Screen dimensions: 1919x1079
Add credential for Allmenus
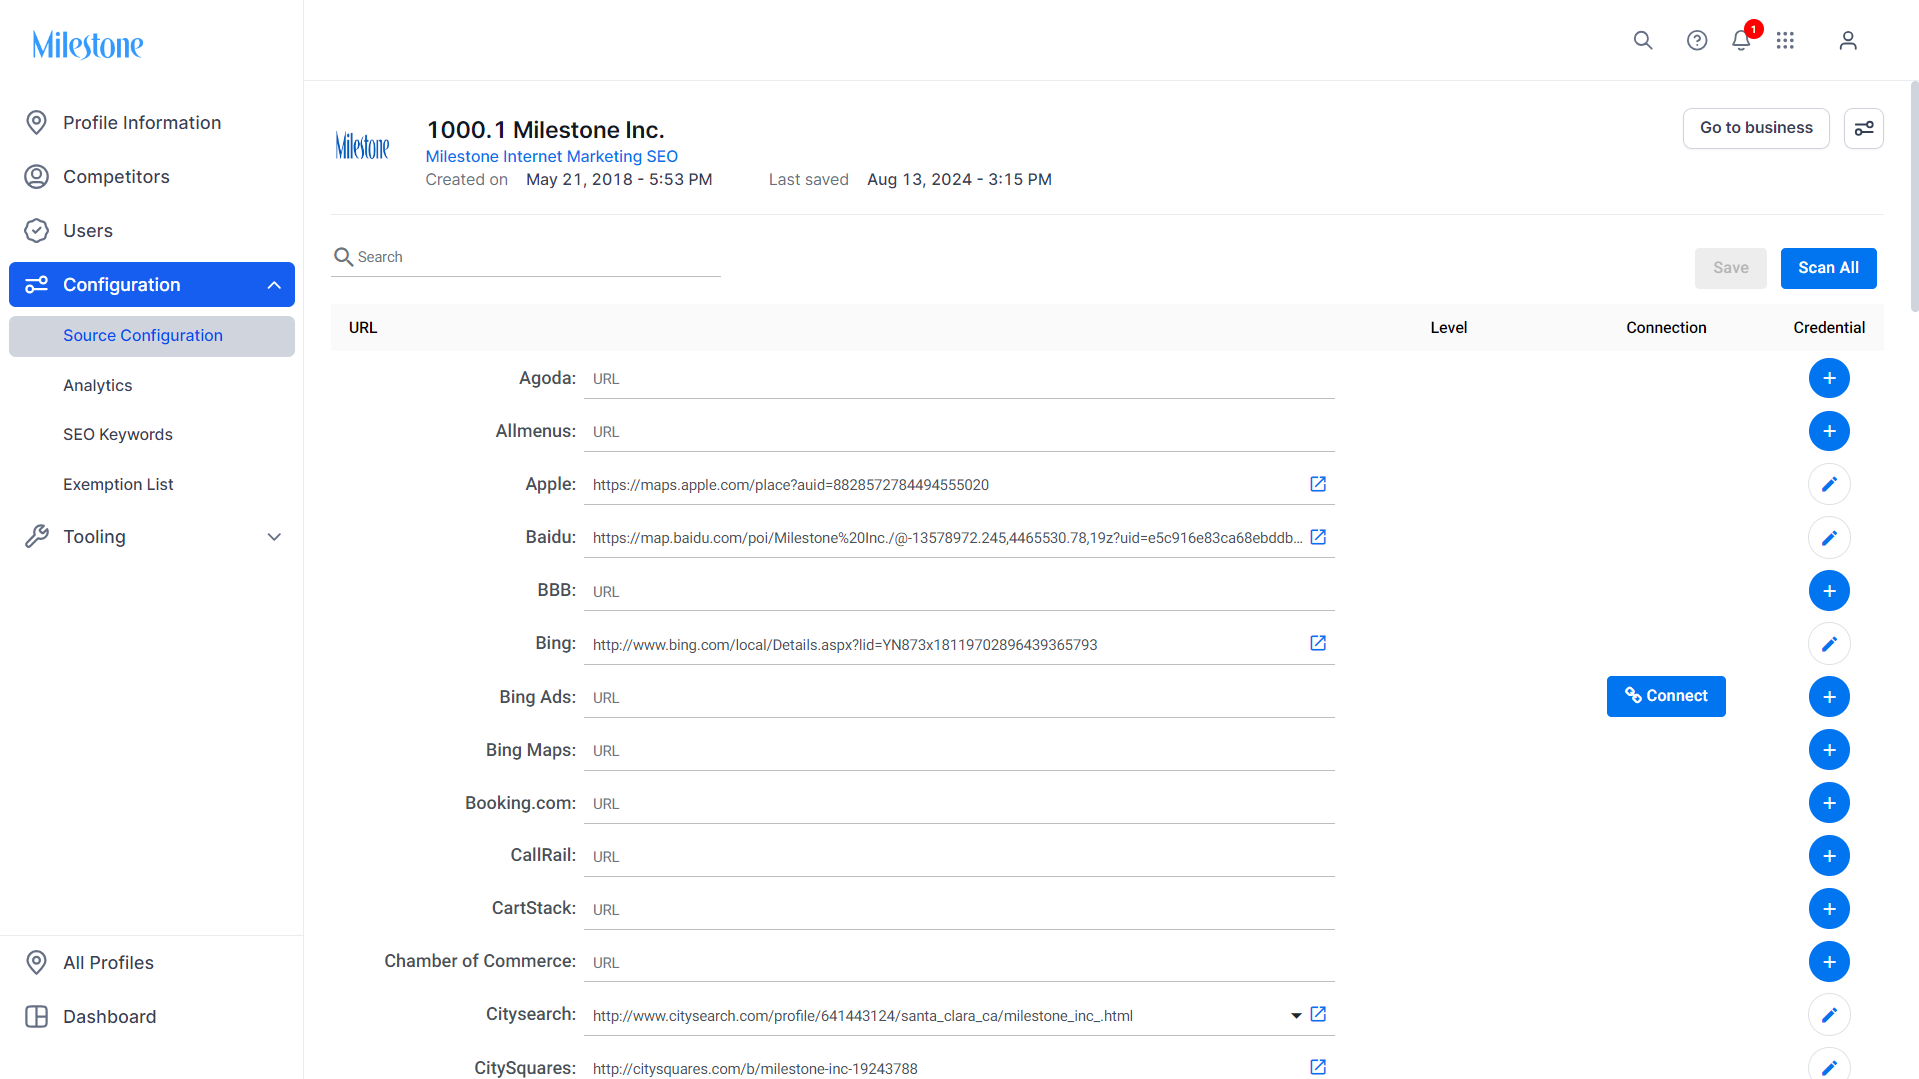click(x=1829, y=431)
